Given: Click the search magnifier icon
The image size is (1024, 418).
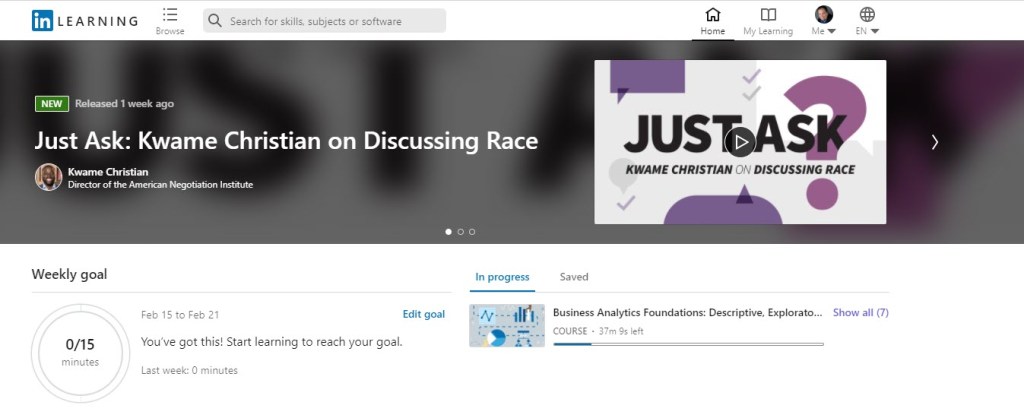Looking at the screenshot, I should point(214,20).
